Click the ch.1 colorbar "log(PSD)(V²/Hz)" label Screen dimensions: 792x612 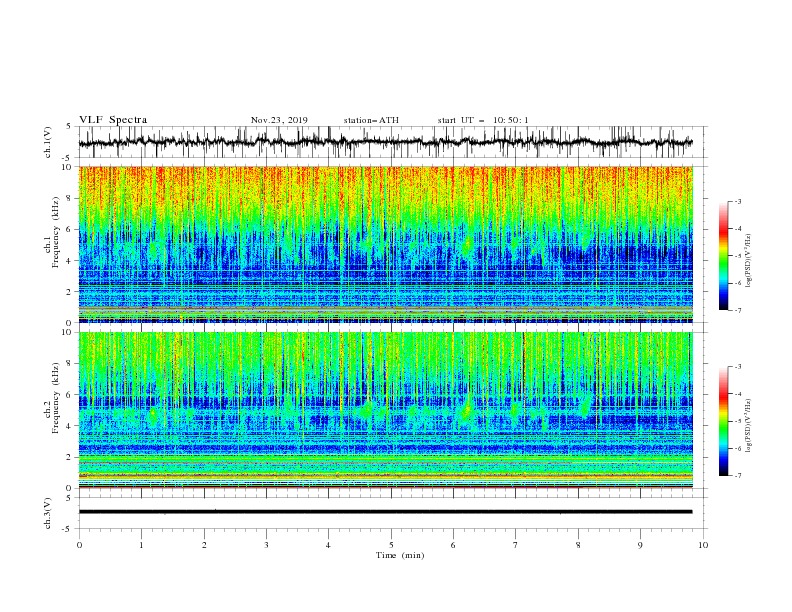[749, 261]
